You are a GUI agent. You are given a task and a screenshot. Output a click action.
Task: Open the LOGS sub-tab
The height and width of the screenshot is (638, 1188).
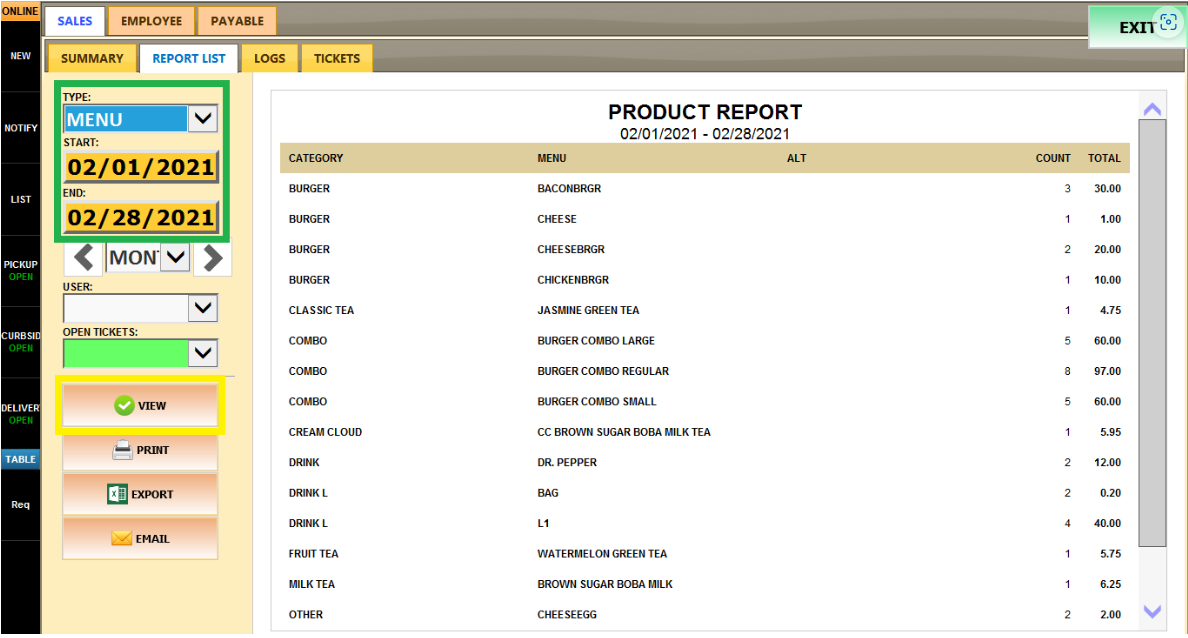click(x=269, y=59)
